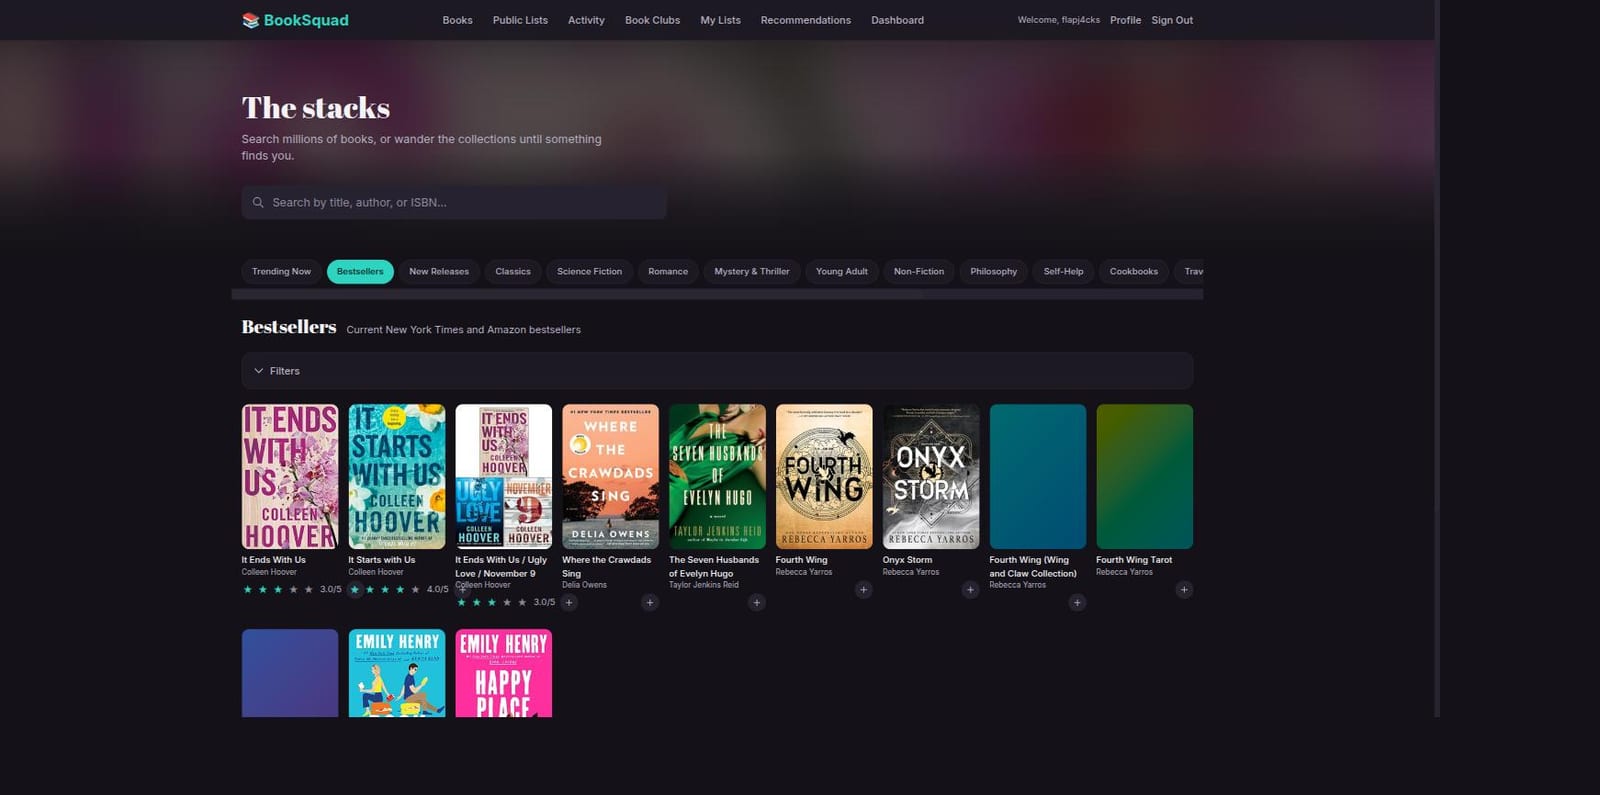This screenshot has width=1600, height=795.
Task: Add the Ugly Love / November 9 bundle via plus
Action: point(569,602)
